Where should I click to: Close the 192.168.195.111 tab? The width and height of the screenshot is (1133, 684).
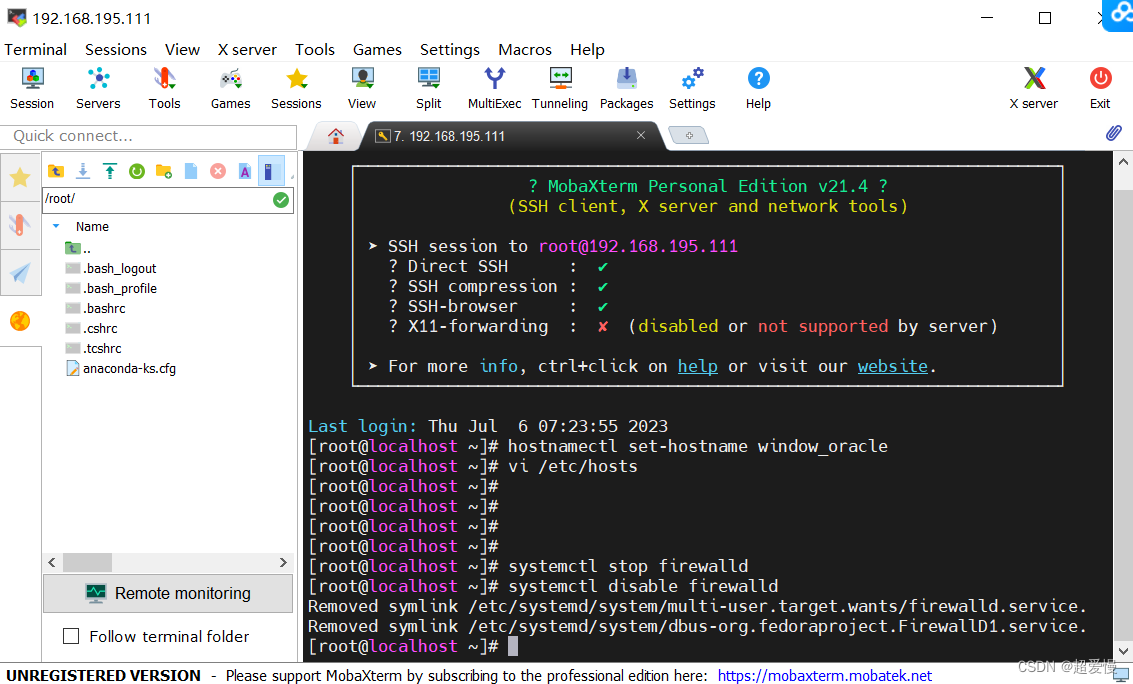(x=640, y=135)
